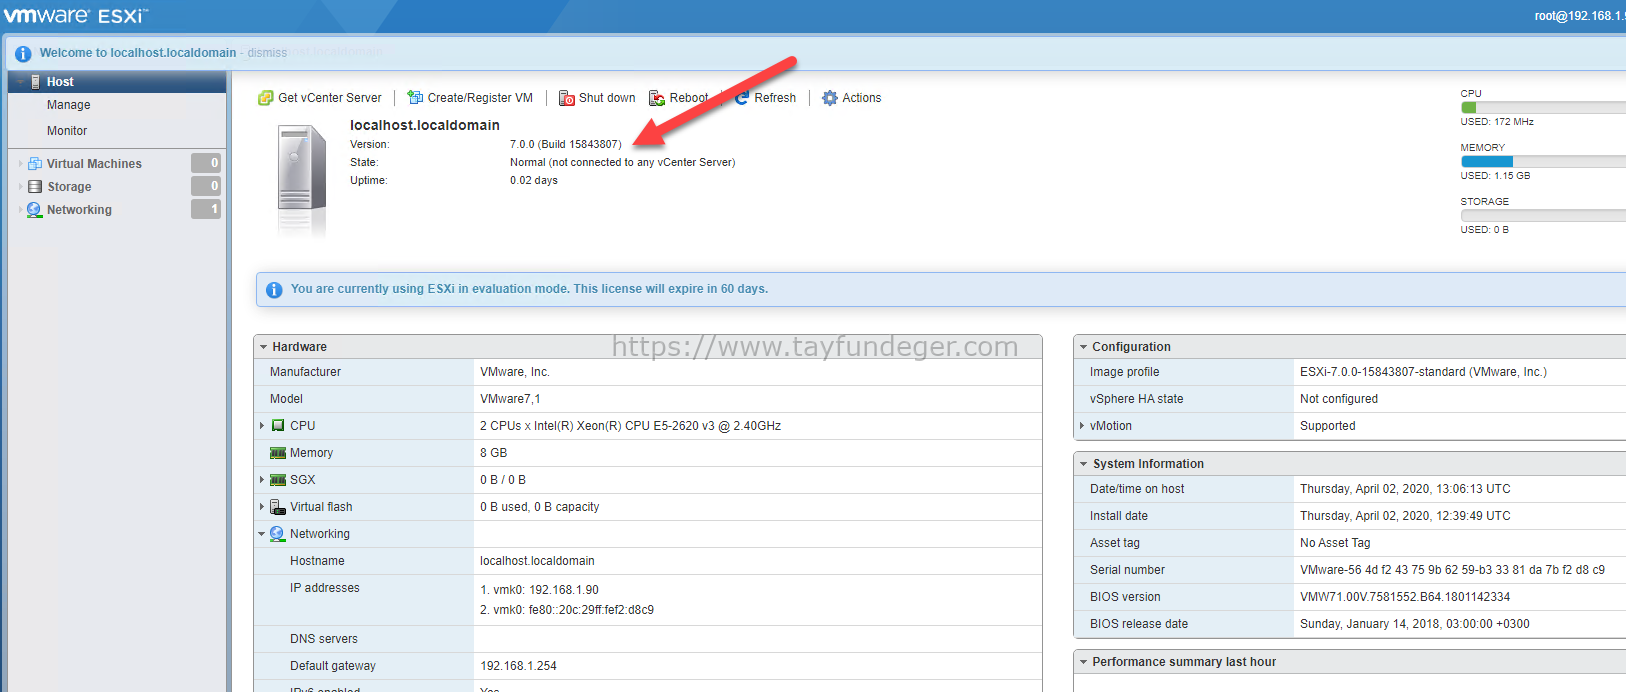Click the Memory usage bar
Viewport: 1626px width, 692px height.
coord(1543,161)
